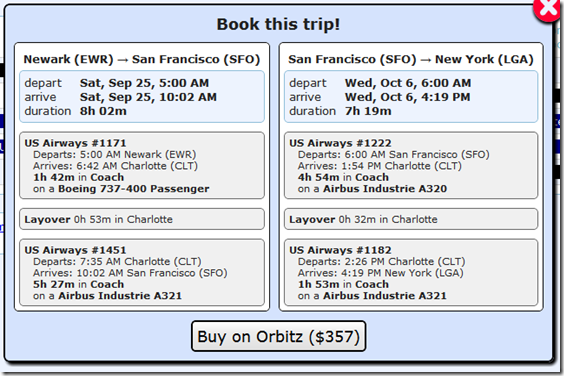
Task: Open the US Airways #1171 flight segment
Action: coord(142,166)
